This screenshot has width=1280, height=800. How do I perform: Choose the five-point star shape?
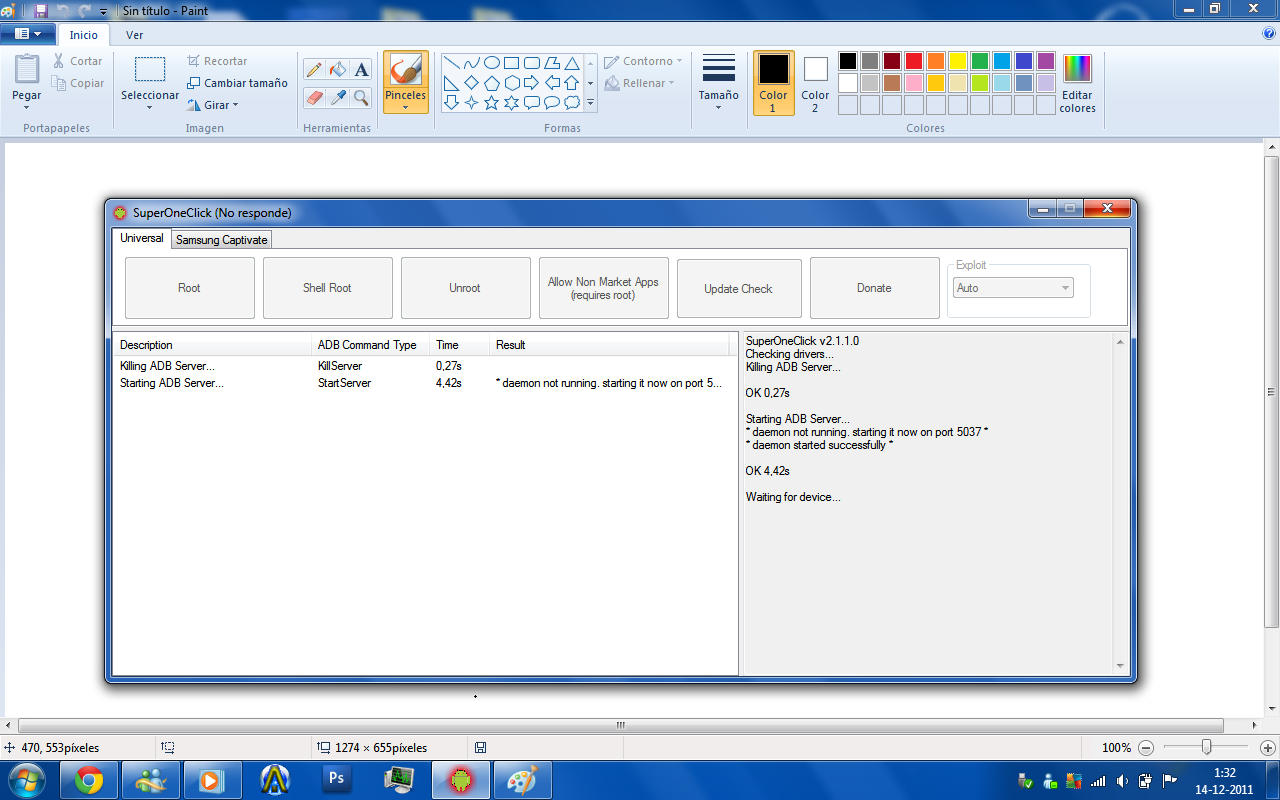[491, 102]
